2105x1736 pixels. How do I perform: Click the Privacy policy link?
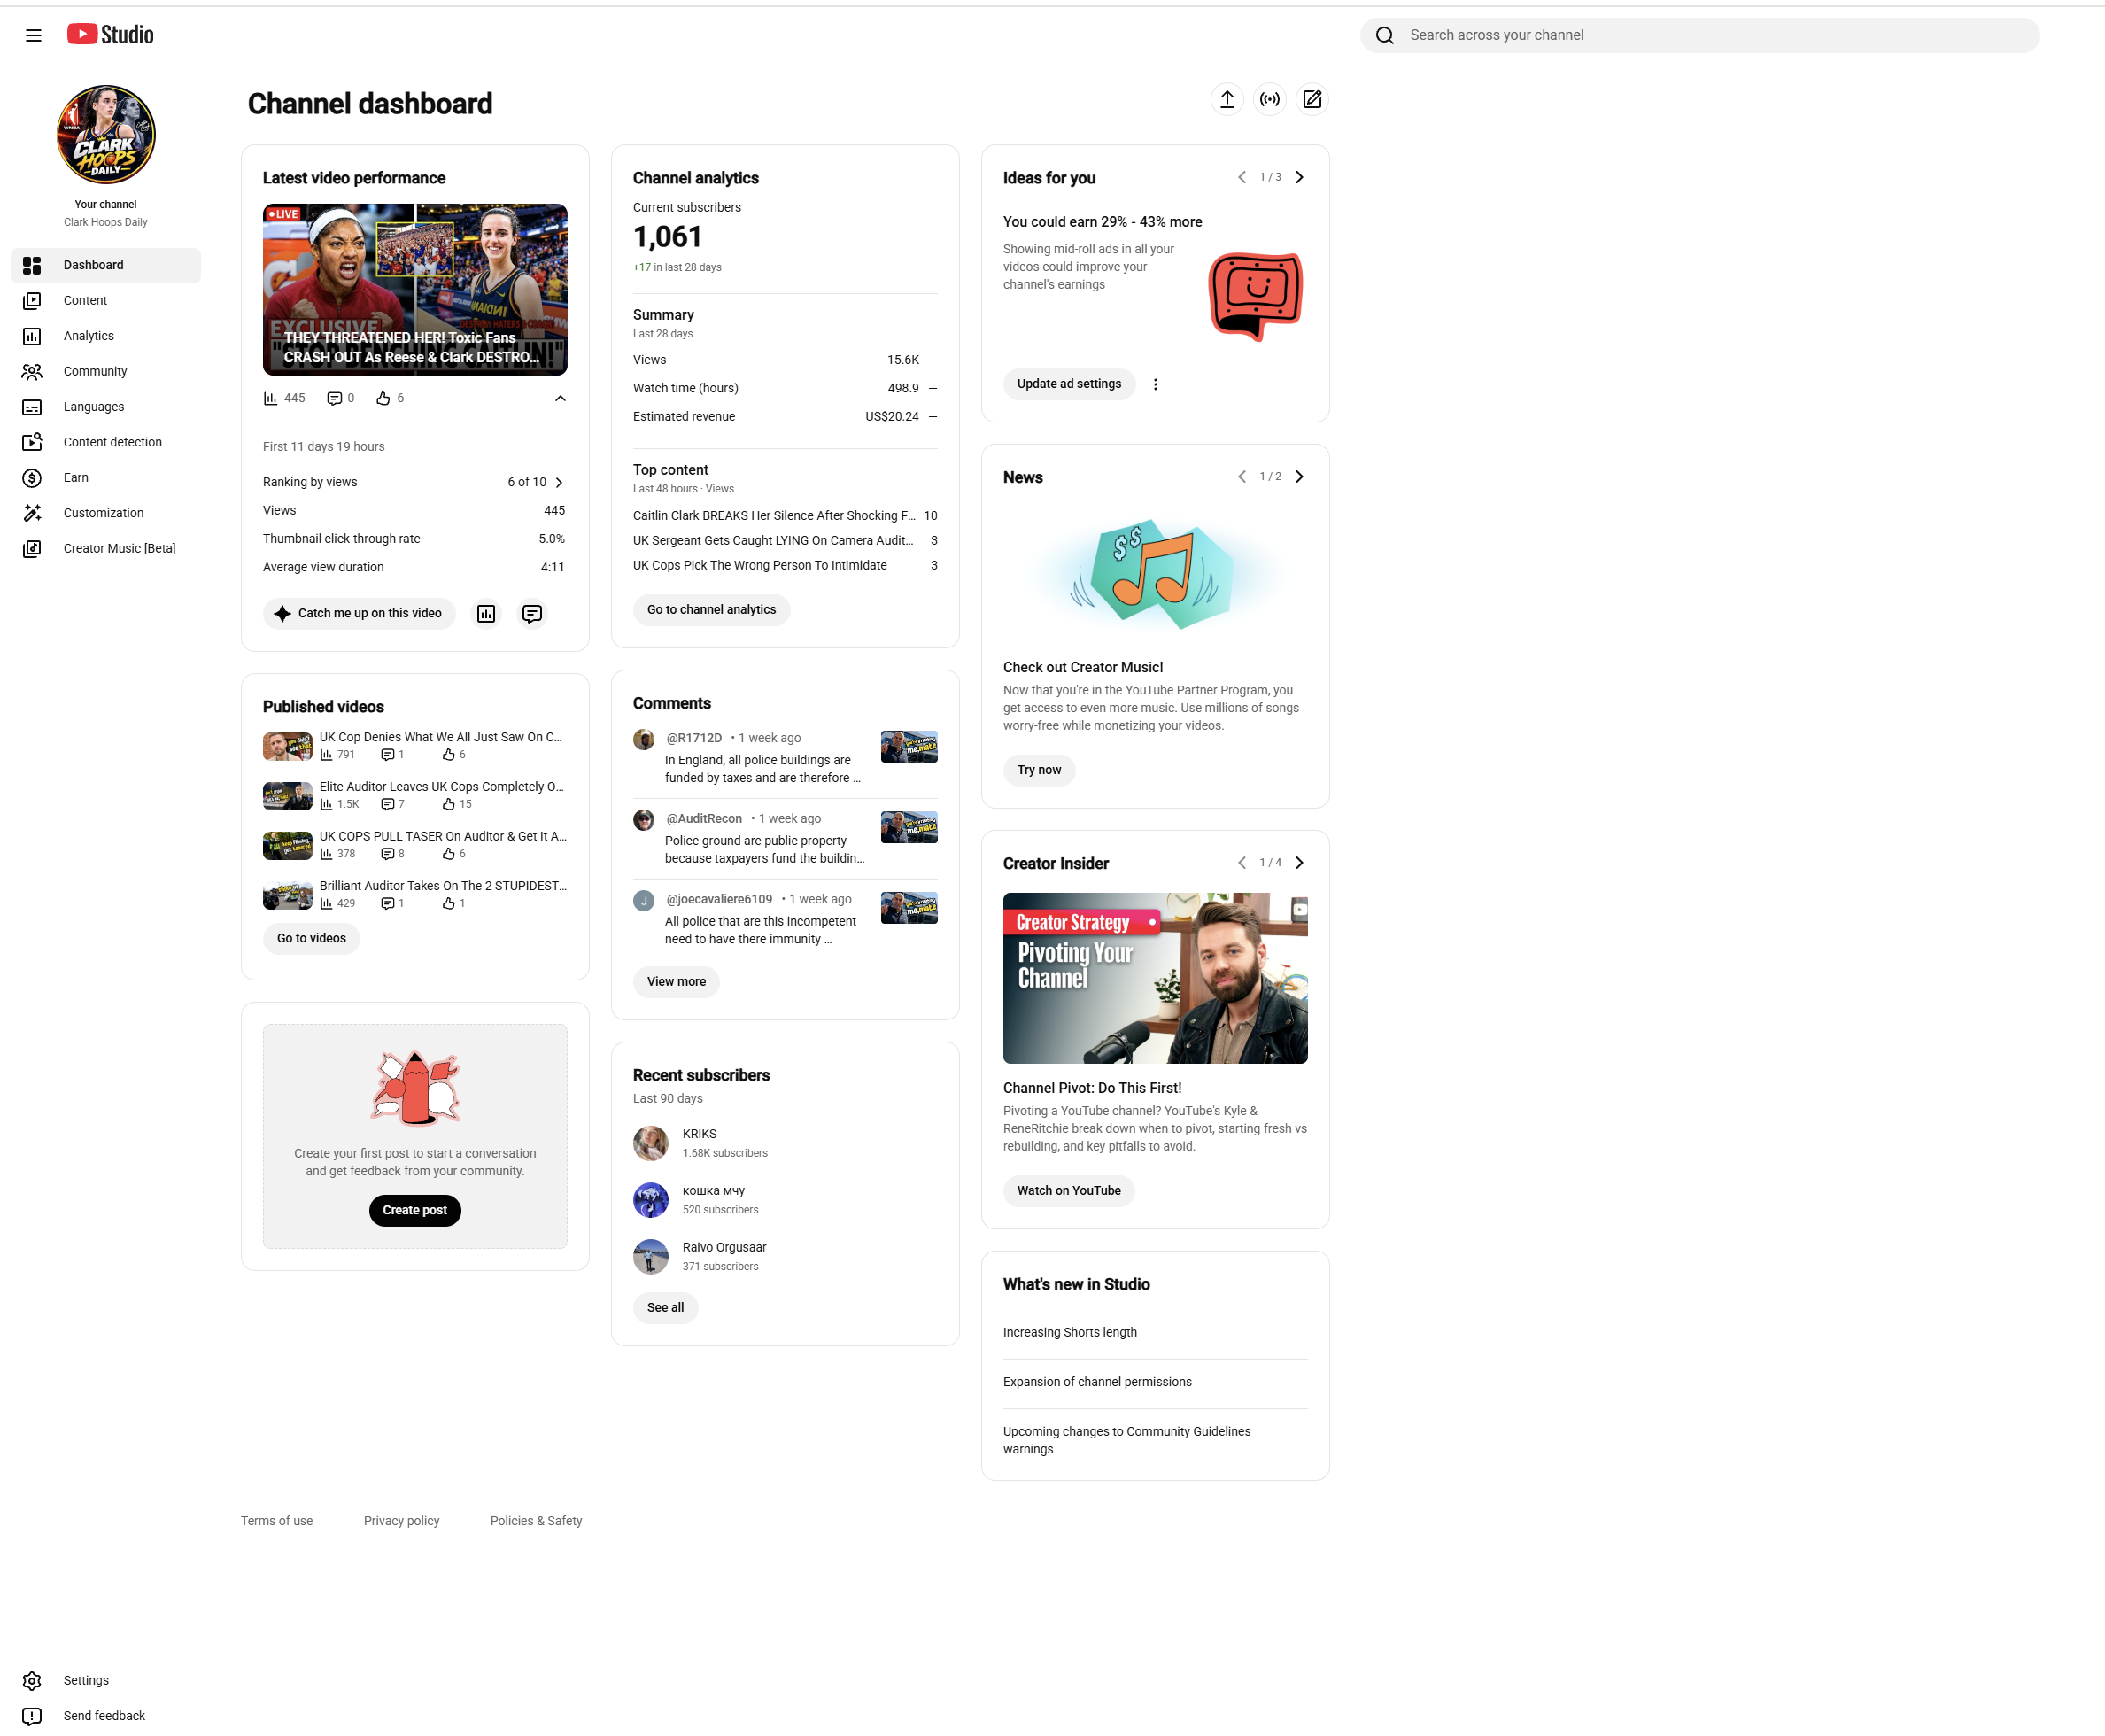click(x=401, y=1521)
